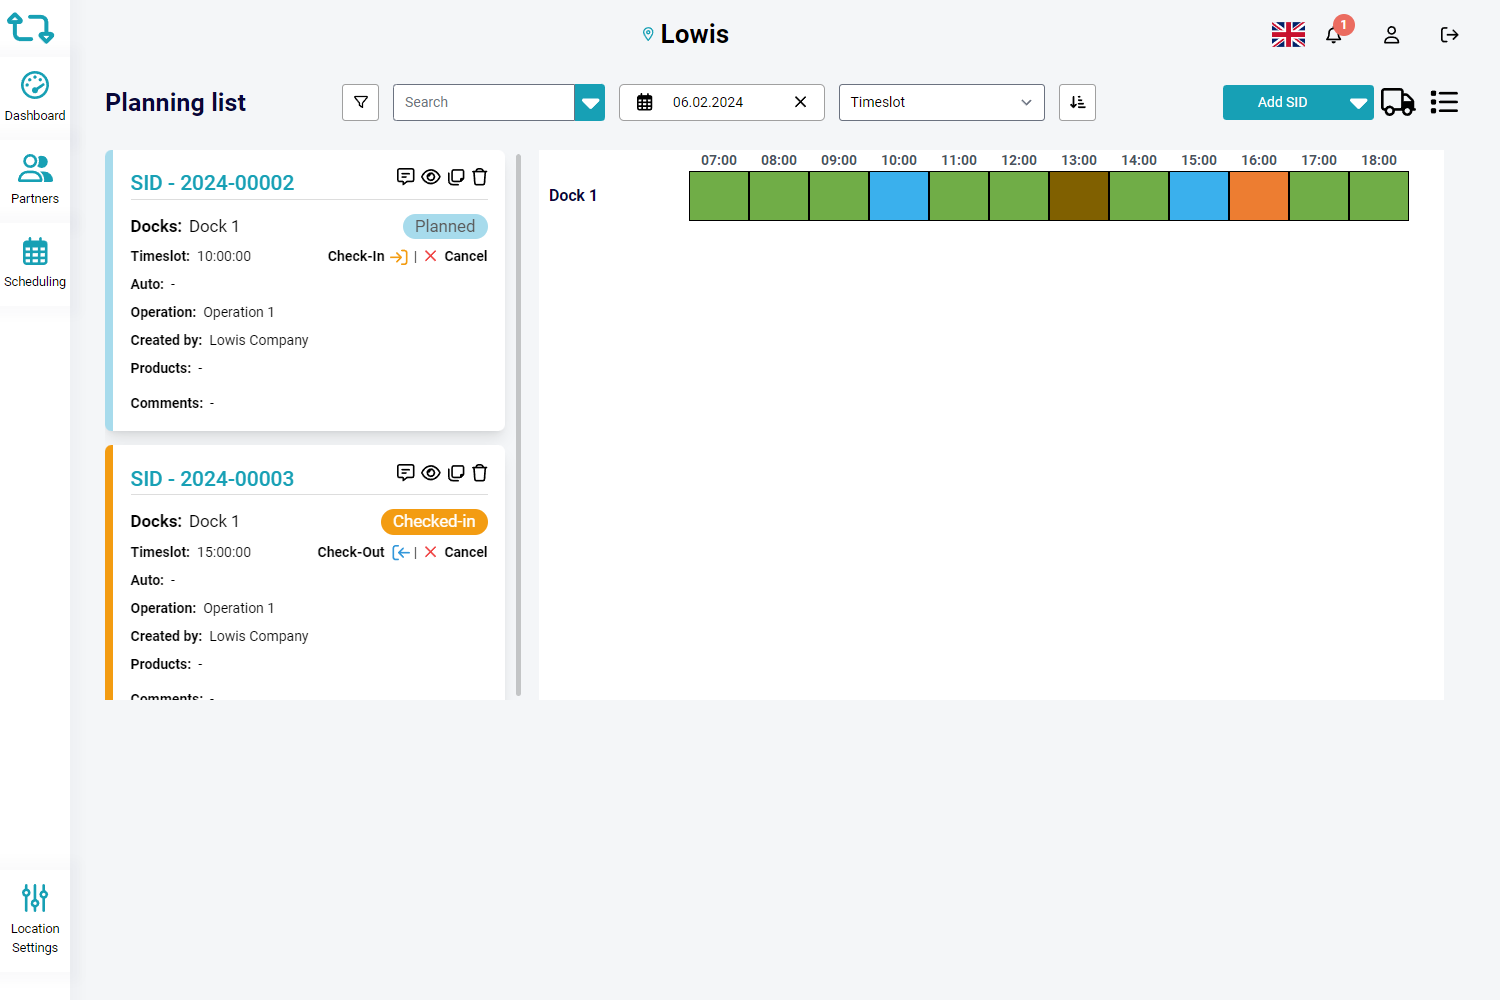Open comments for SID 2024-00003

405,473
